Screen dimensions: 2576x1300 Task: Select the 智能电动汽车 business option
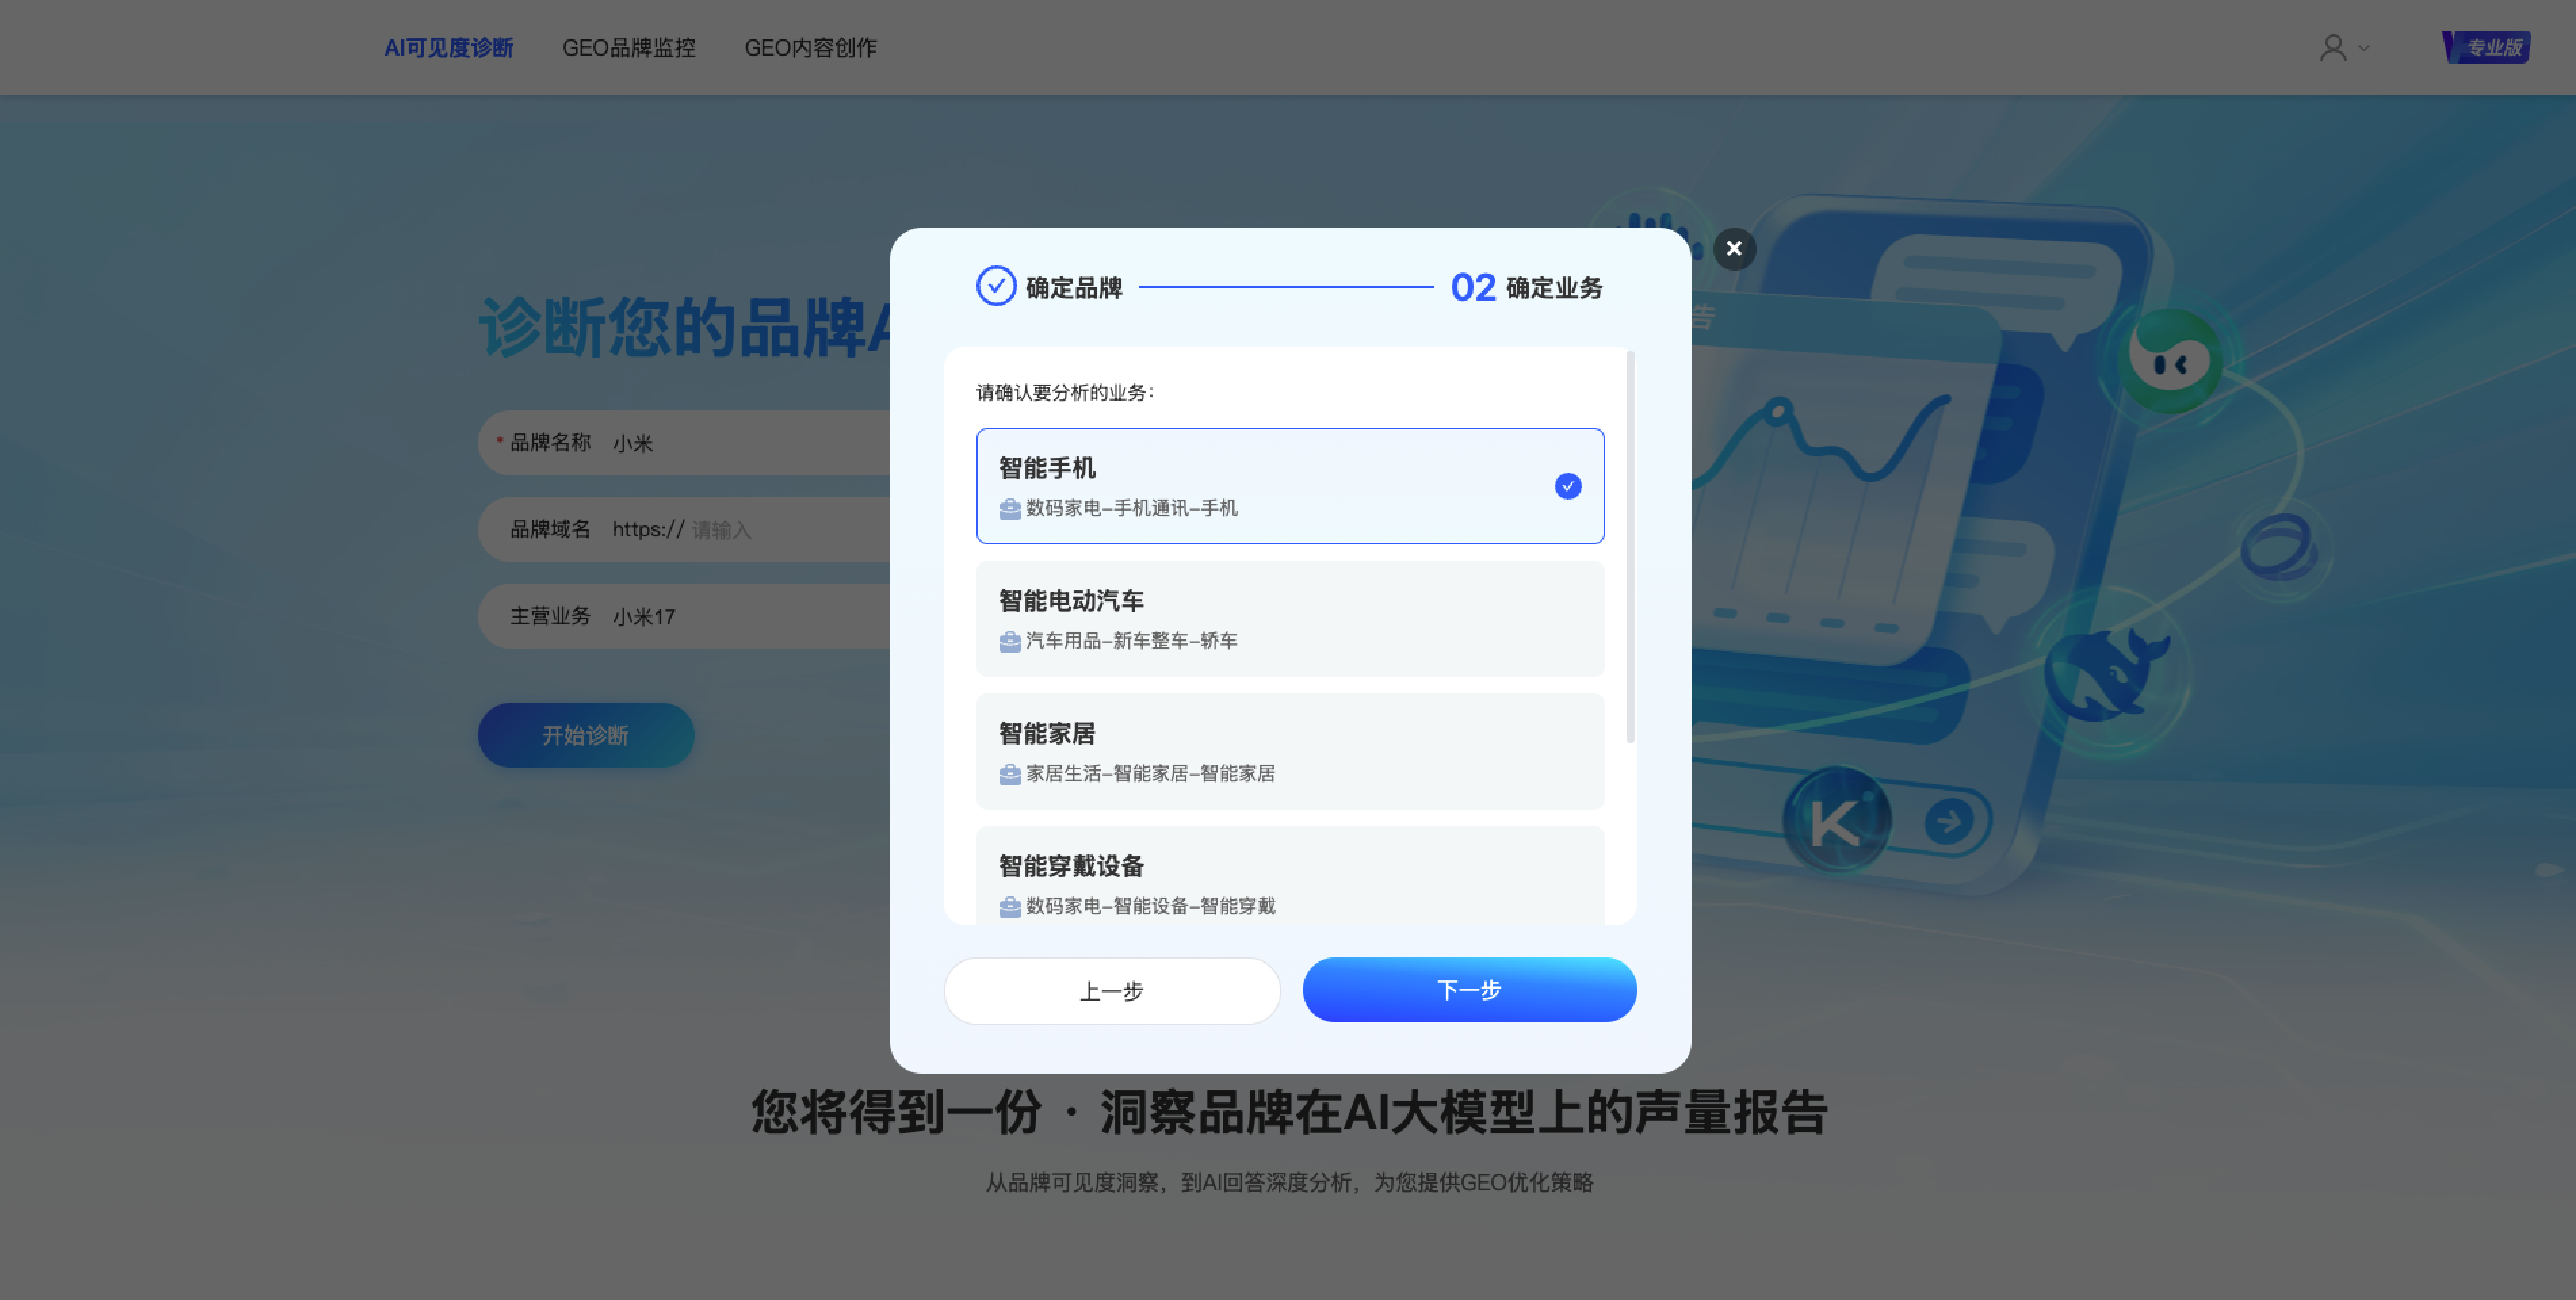(x=1289, y=619)
